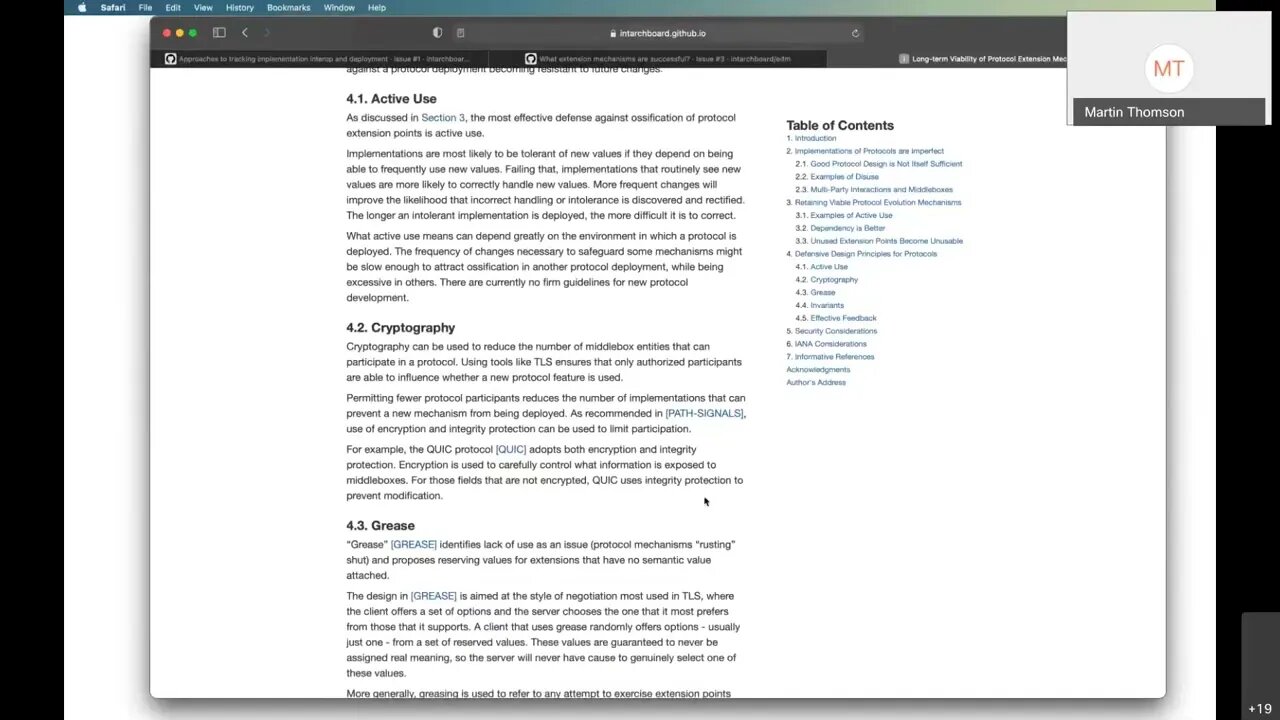Jump to '1. Introduction' in Table of Contents

tap(811, 138)
